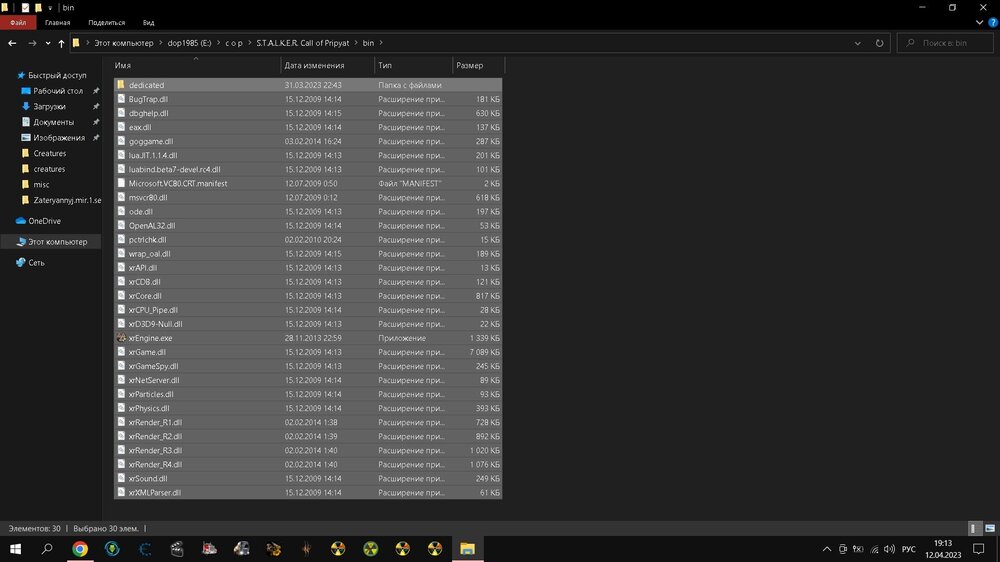Viewport: 1000px width, 562px height.
Task: Sort by Размер column header
Action: click(x=478, y=65)
